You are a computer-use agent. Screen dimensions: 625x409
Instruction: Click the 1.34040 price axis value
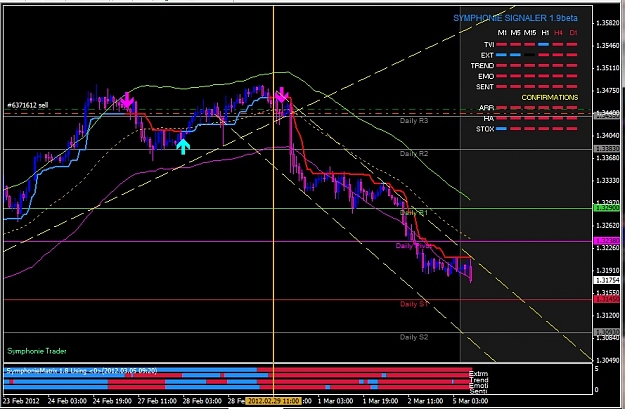607,136
